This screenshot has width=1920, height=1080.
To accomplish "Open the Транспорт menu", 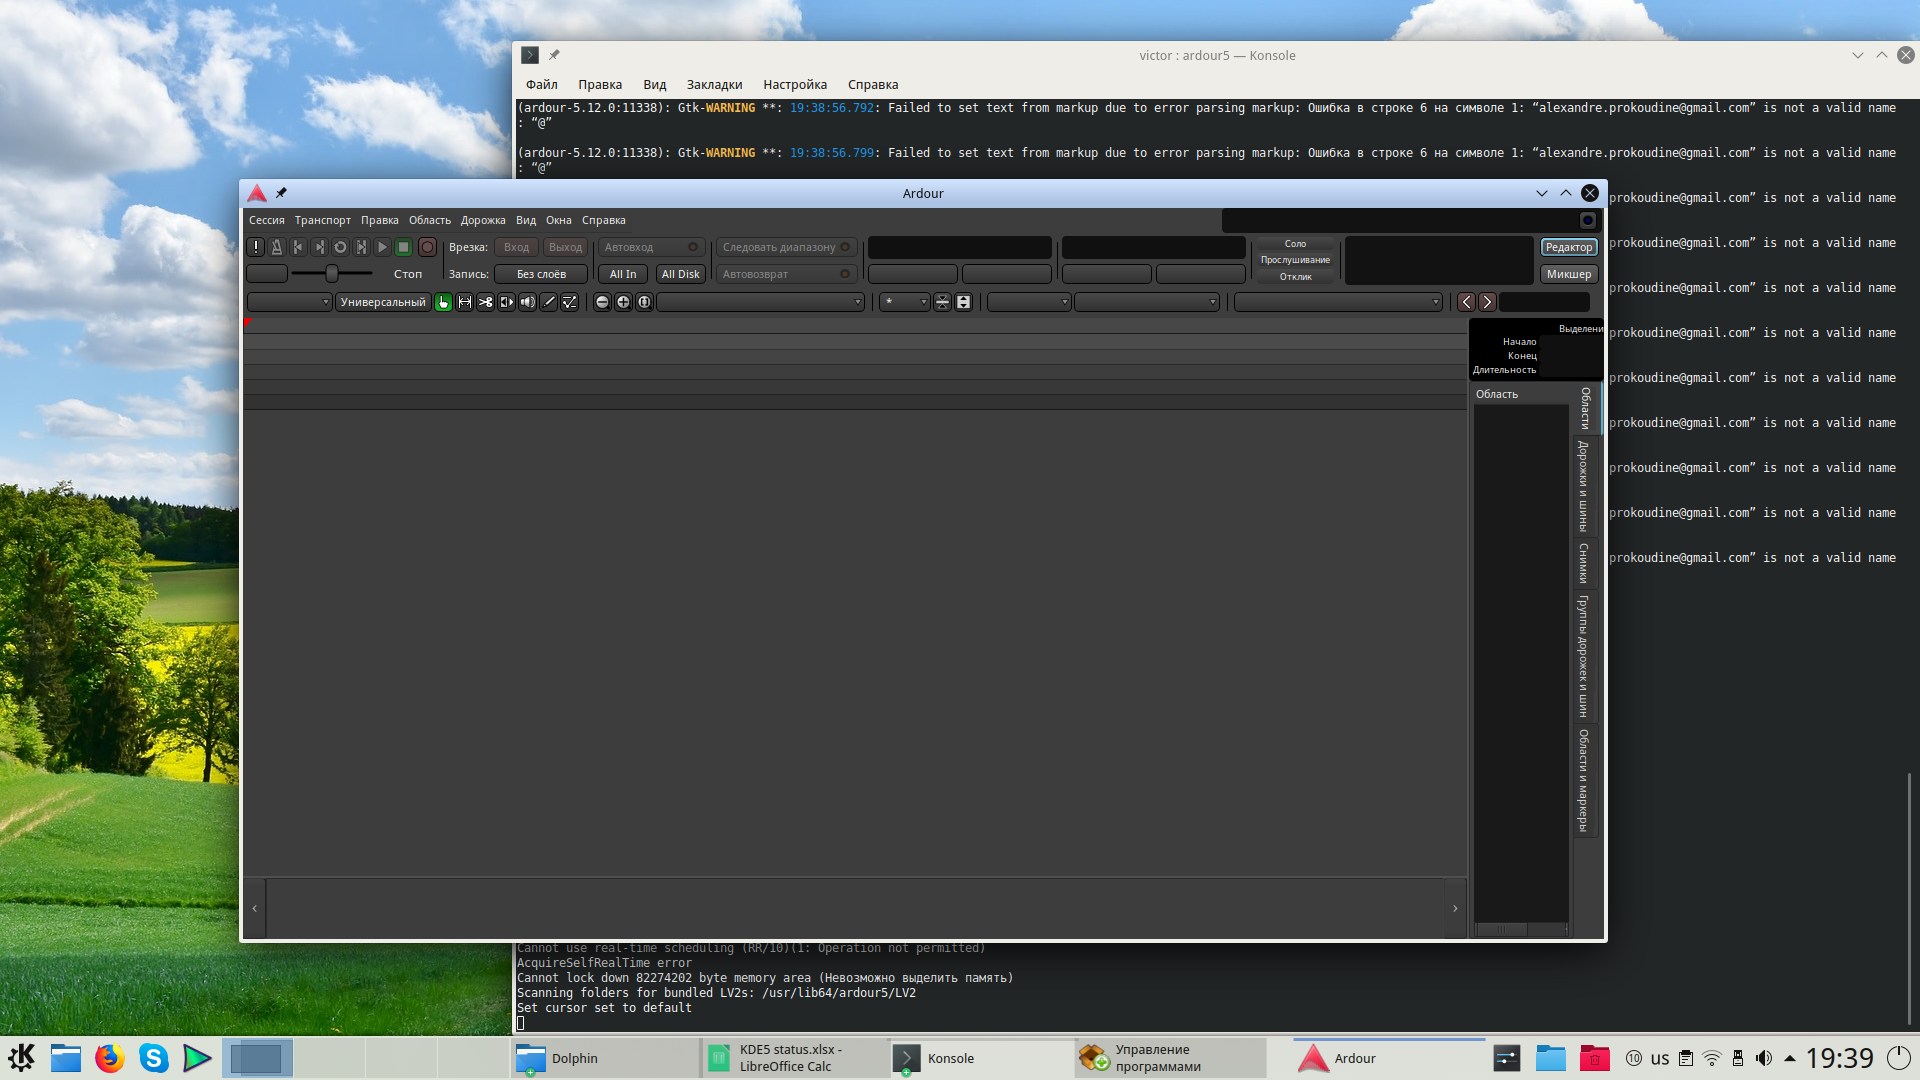I will 322,220.
